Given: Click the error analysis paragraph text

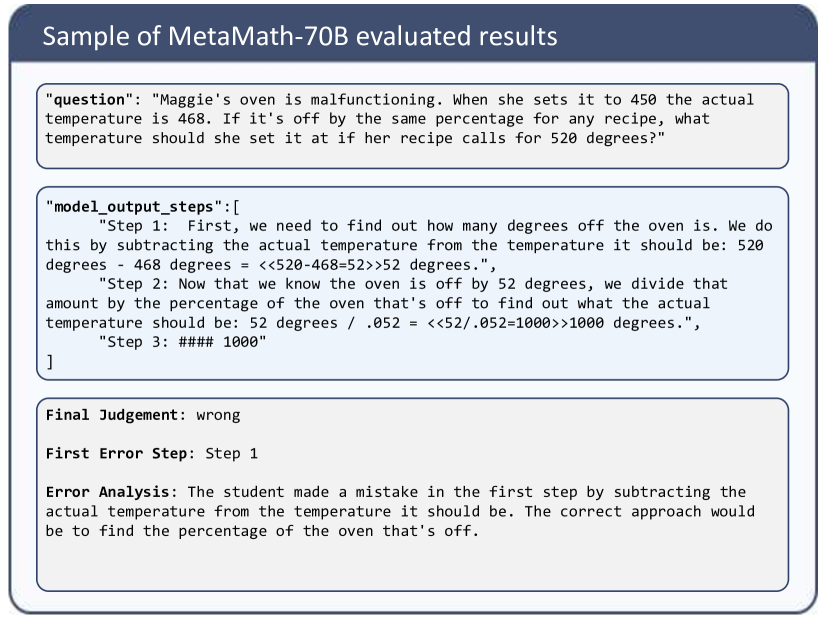Looking at the screenshot, I should pyautogui.click(x=400, y=511).
